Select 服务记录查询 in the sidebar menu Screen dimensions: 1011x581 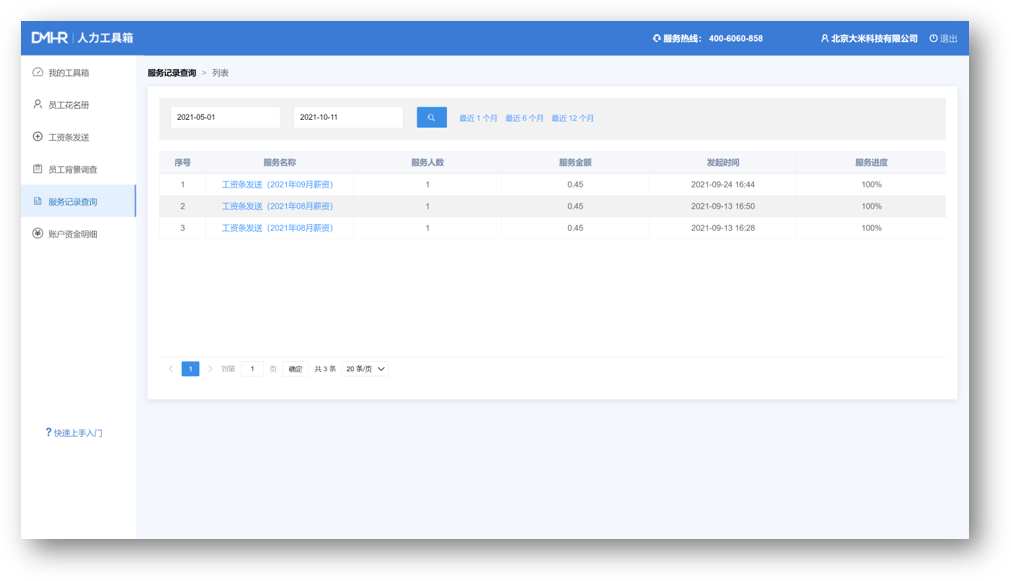pyautogui.click(x=73, y=202)
